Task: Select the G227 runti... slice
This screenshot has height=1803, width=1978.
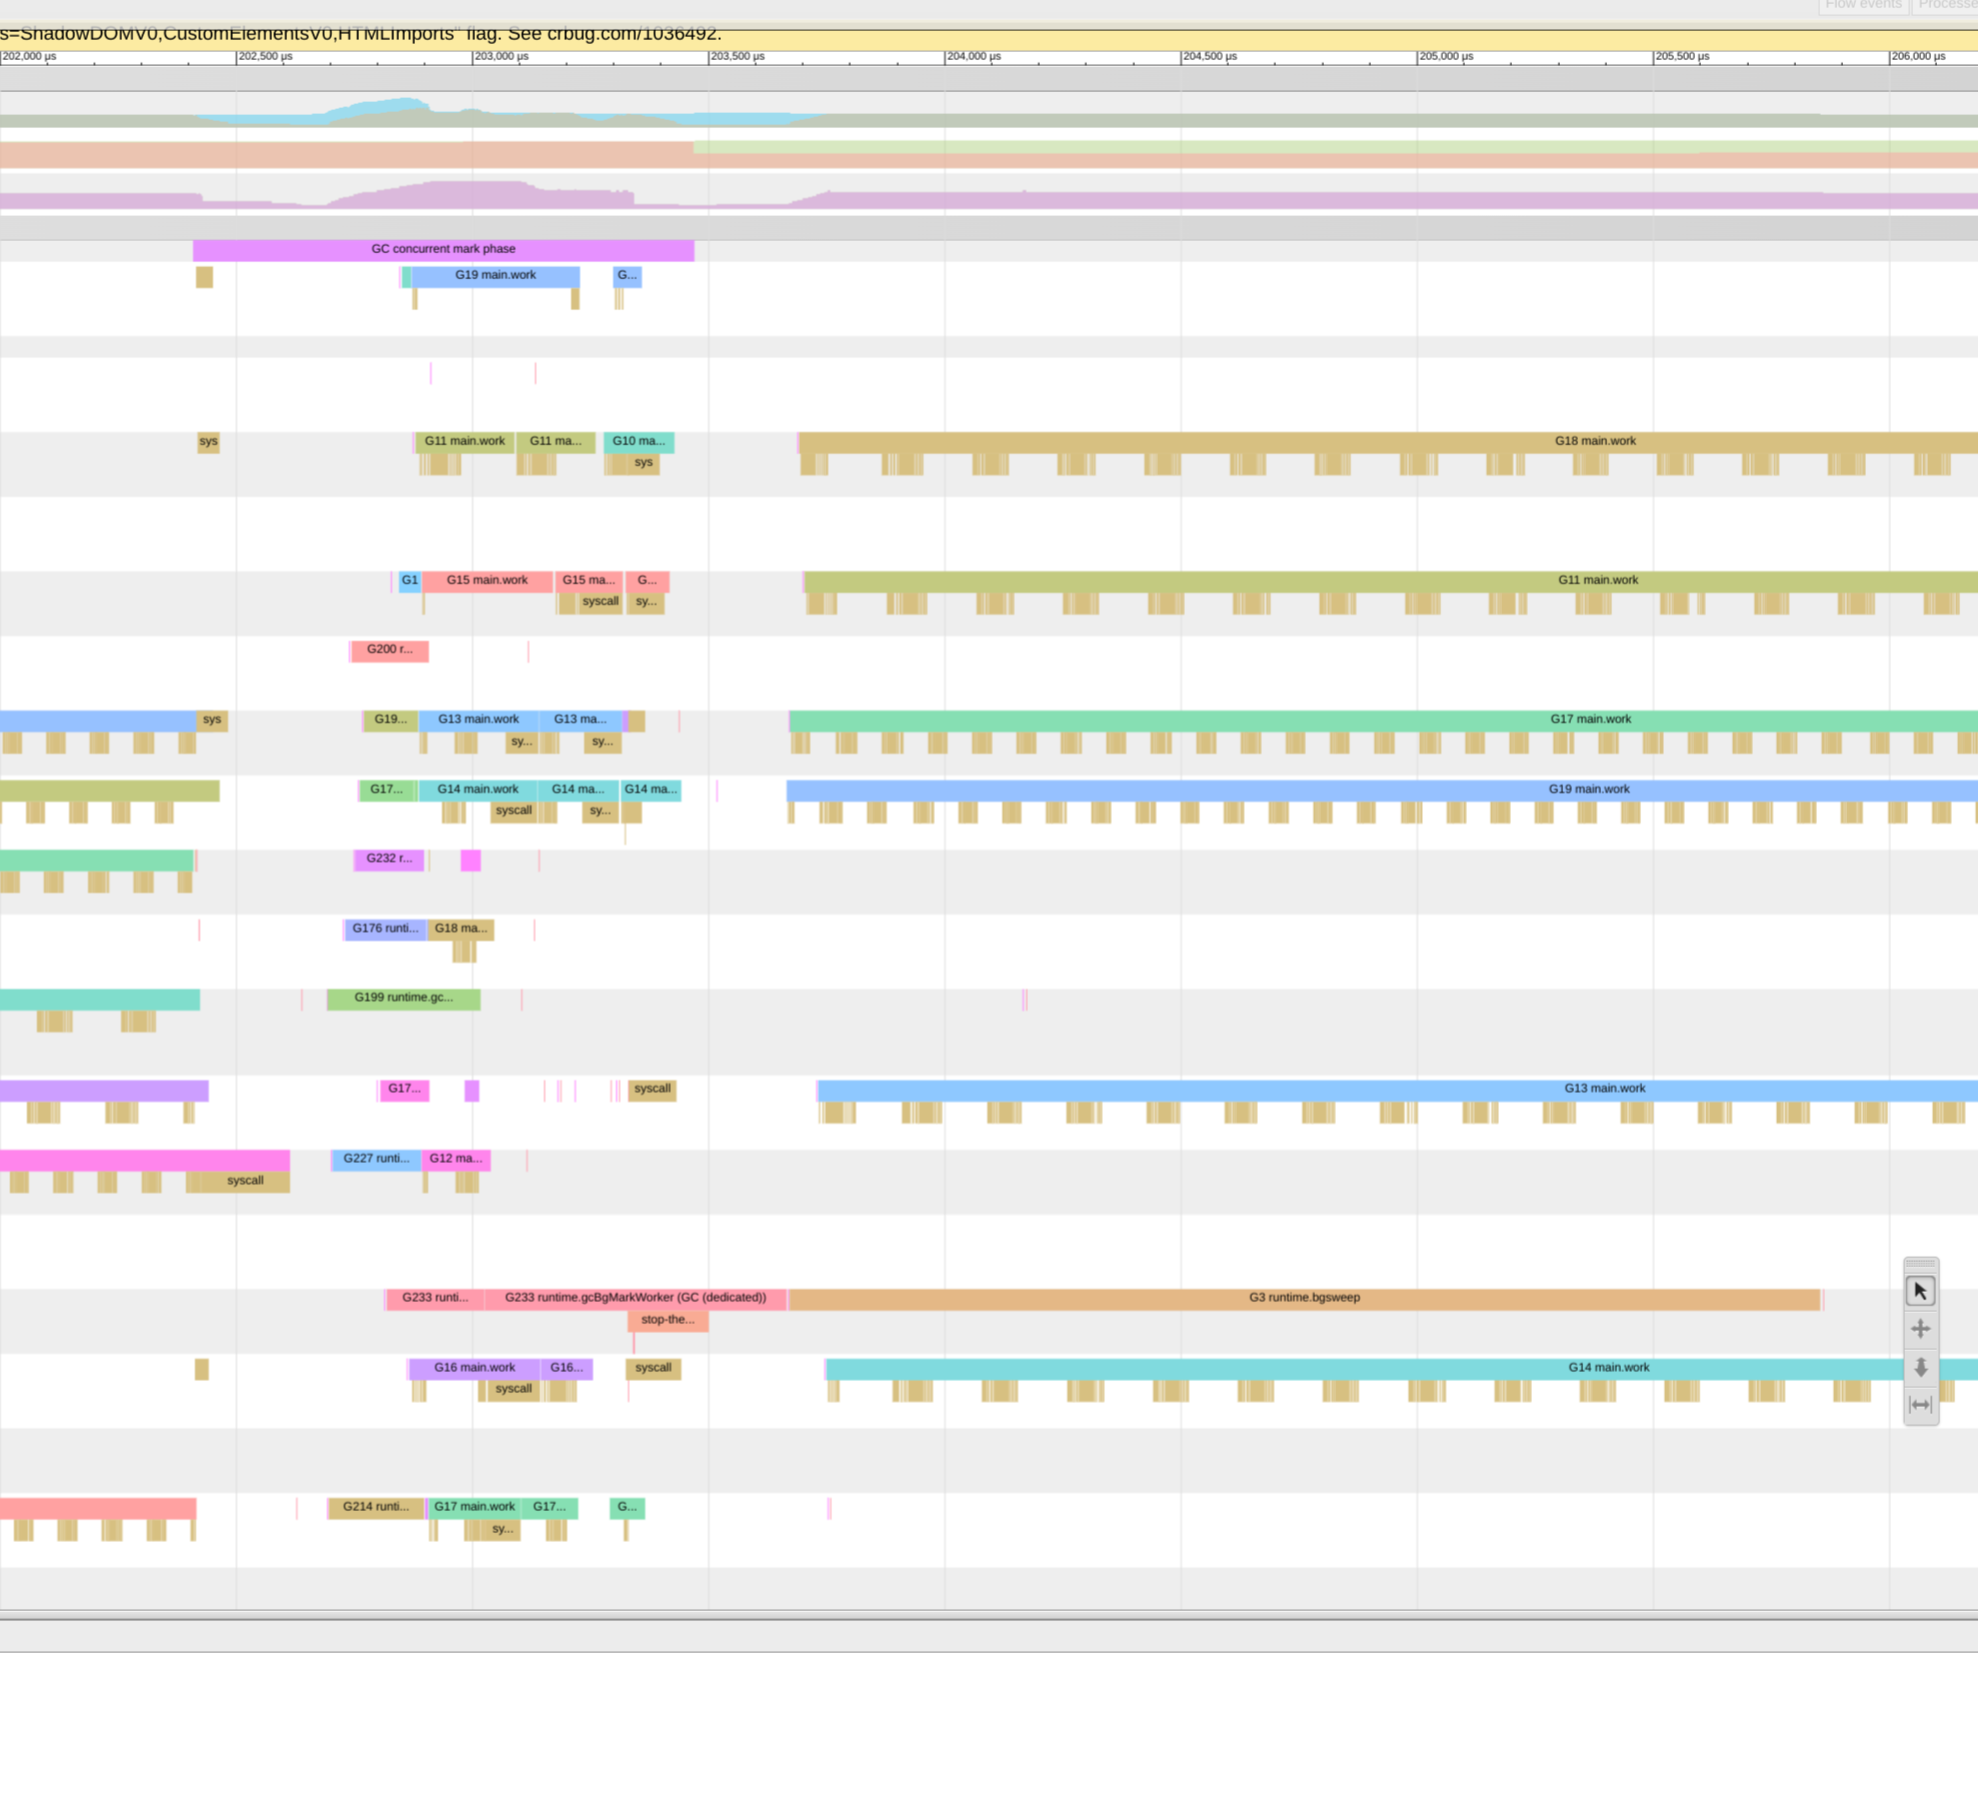Action: (x=377, y=1160)
